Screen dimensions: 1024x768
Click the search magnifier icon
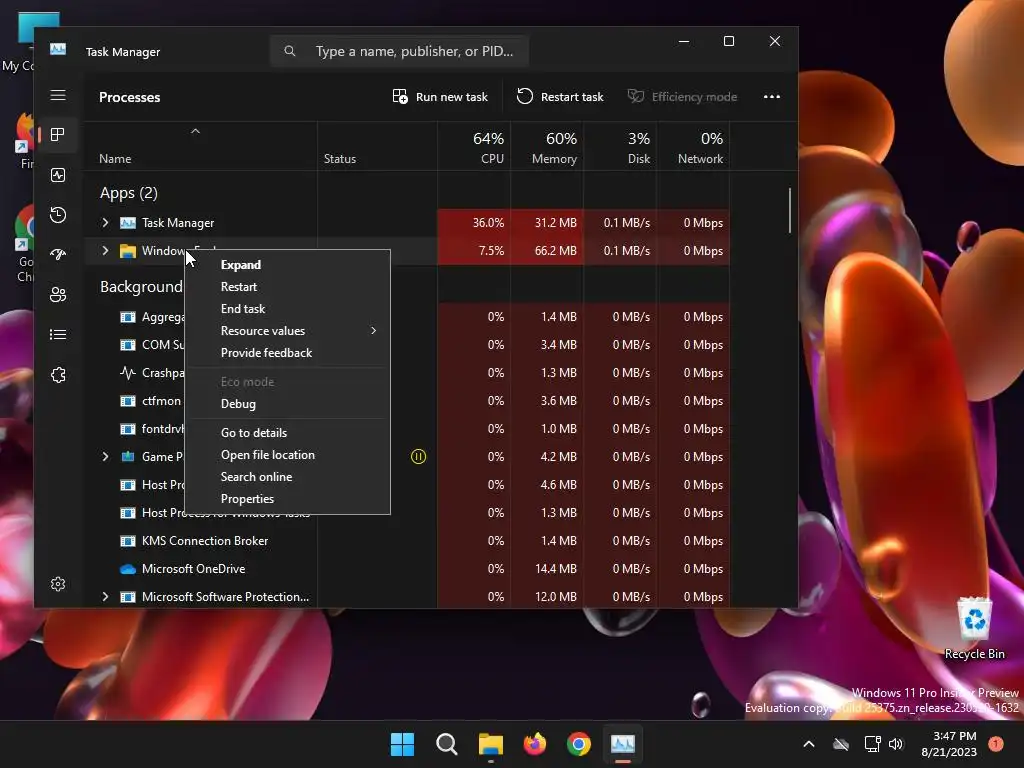pyautogui.click(x=290, y=51)
